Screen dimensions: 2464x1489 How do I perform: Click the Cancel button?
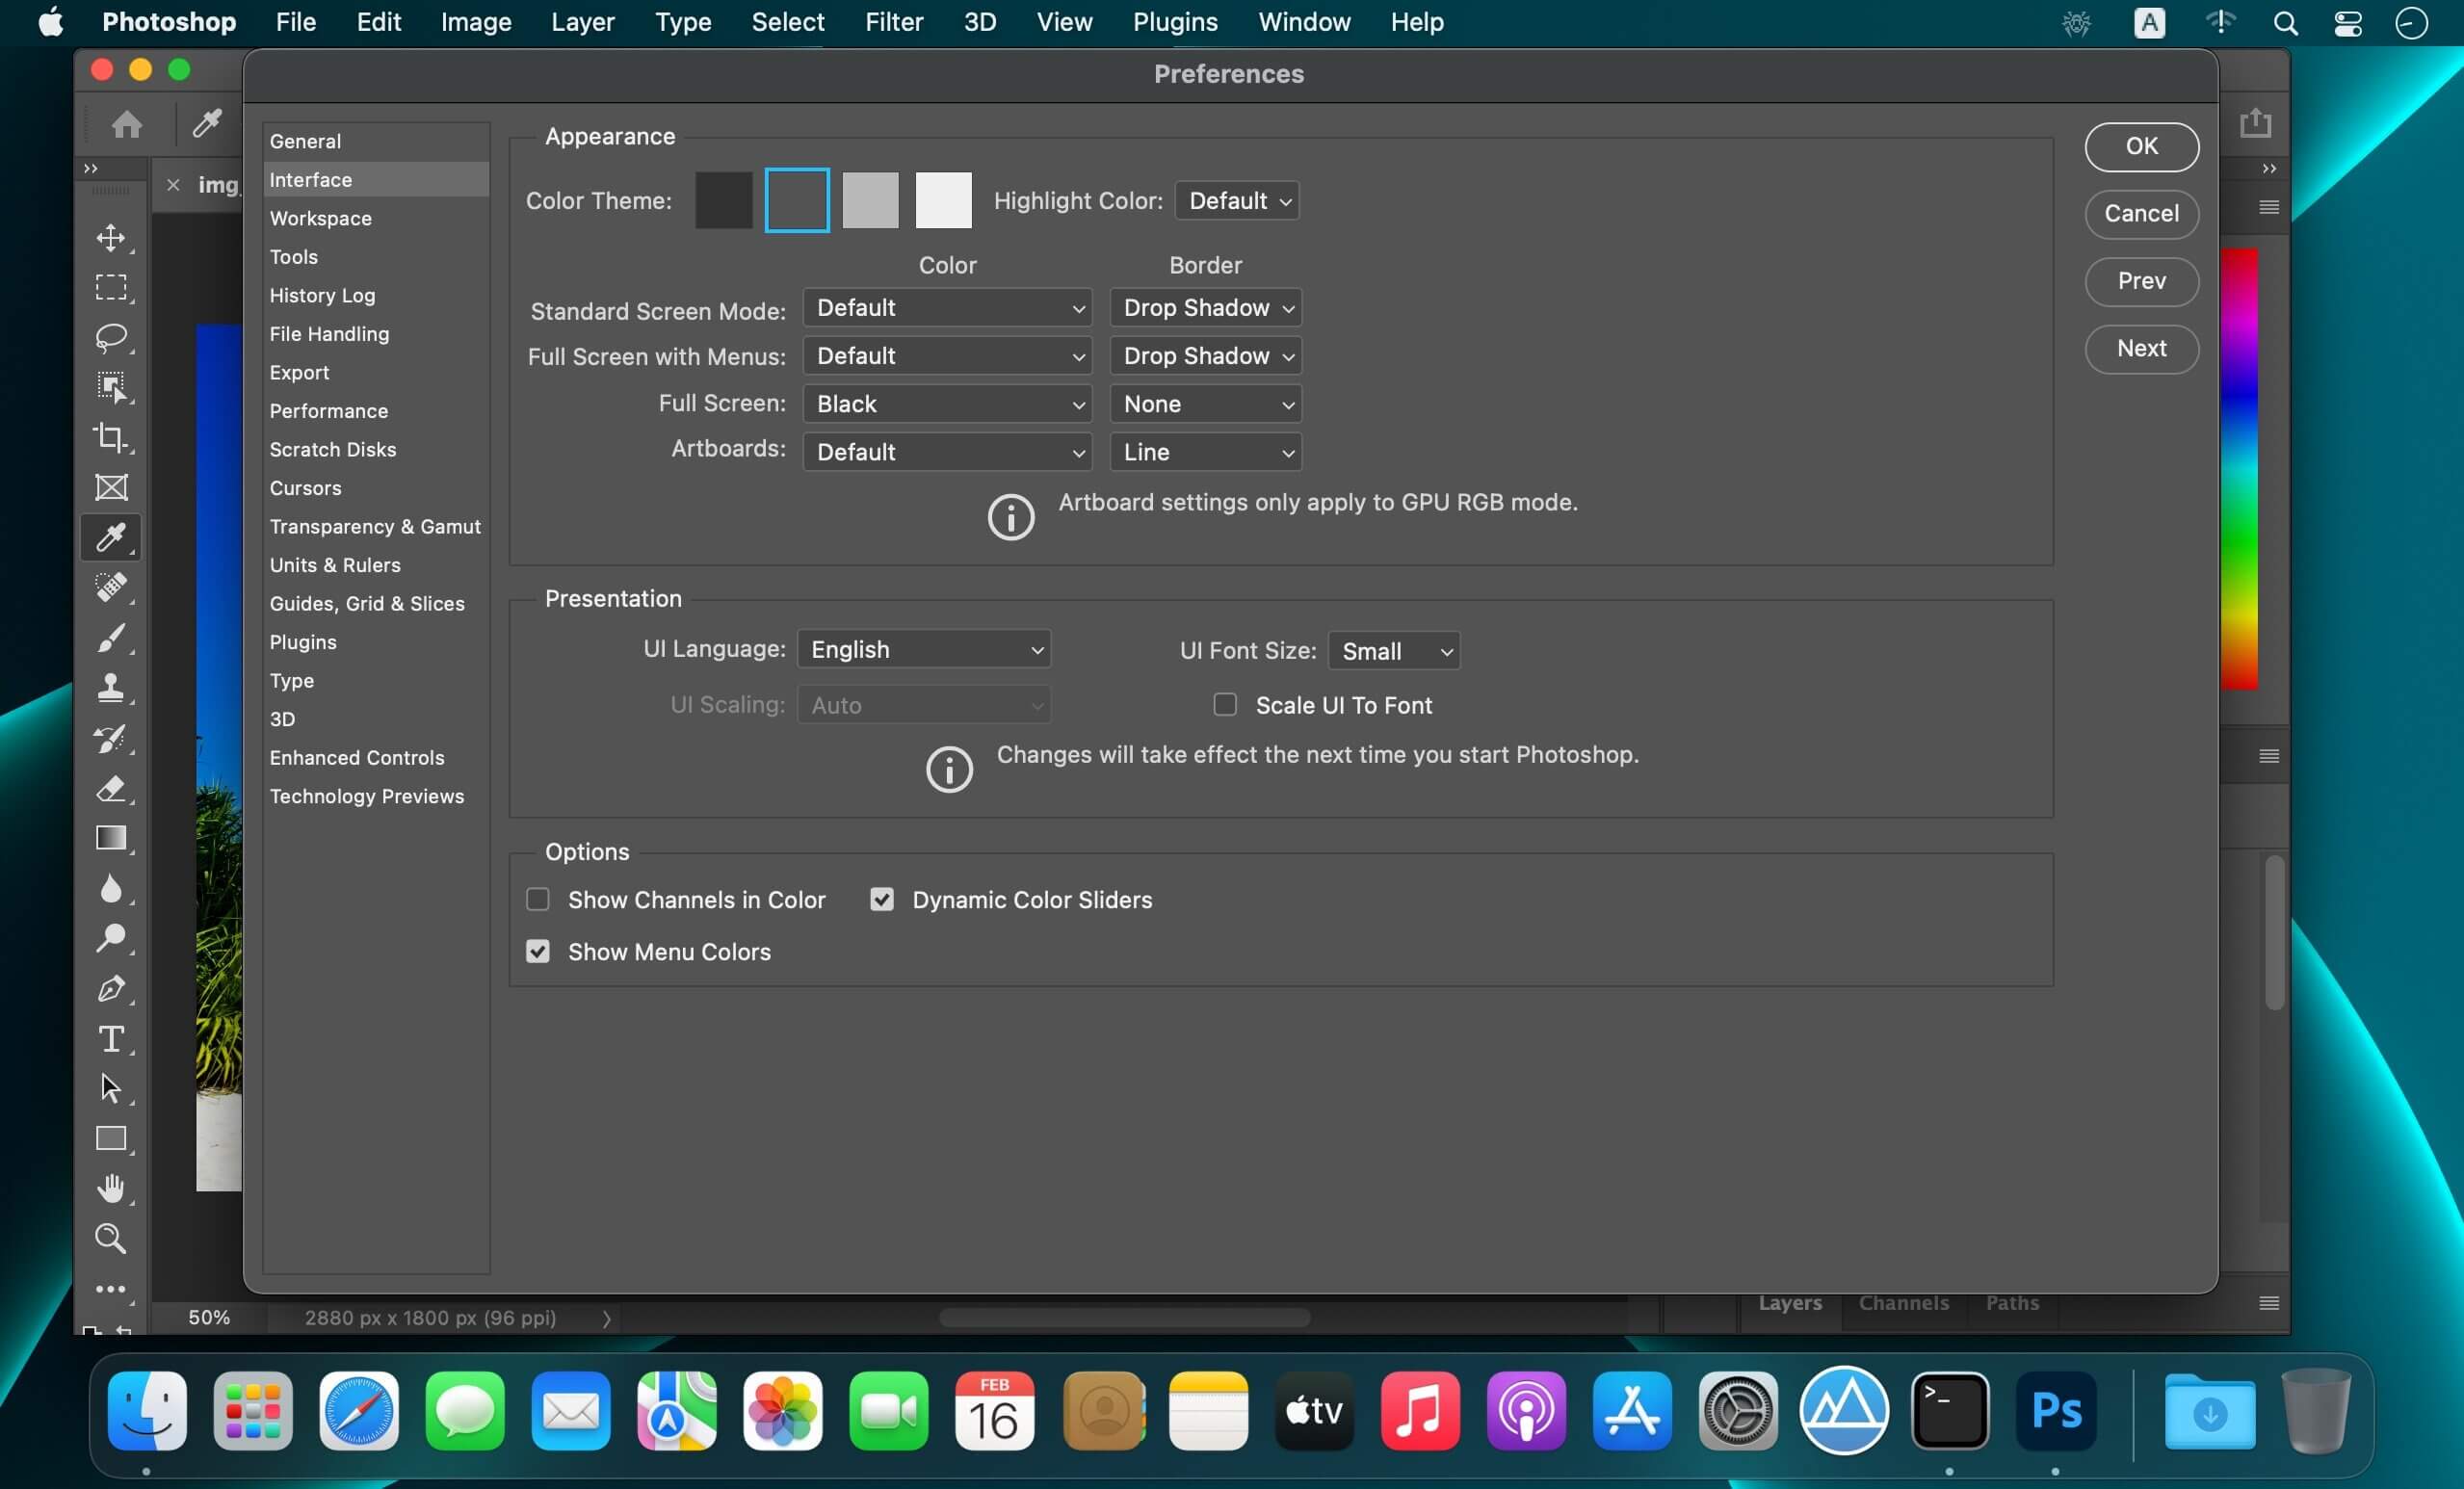coord(2140,211)
